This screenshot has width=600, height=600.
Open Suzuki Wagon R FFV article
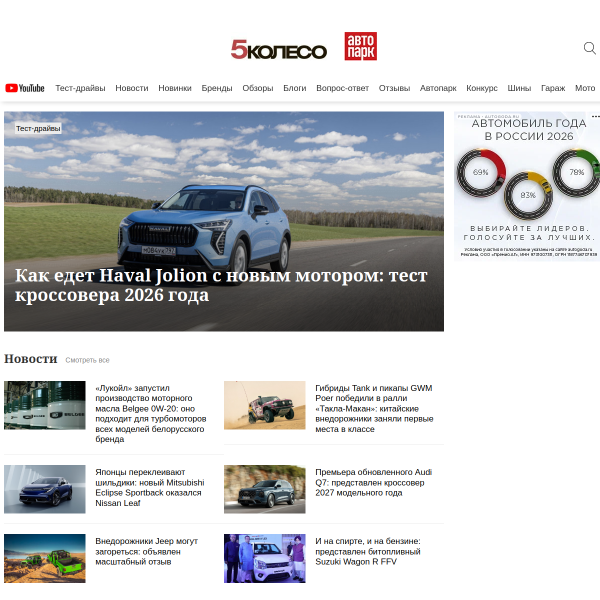point(368,551)
